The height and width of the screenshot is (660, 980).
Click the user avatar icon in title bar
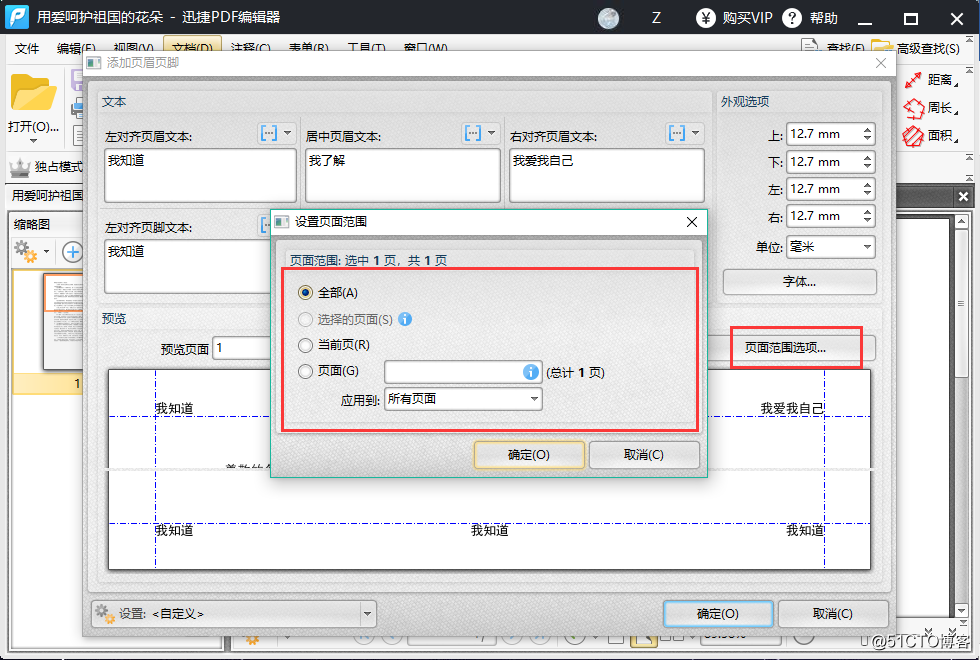pos(608,18)
